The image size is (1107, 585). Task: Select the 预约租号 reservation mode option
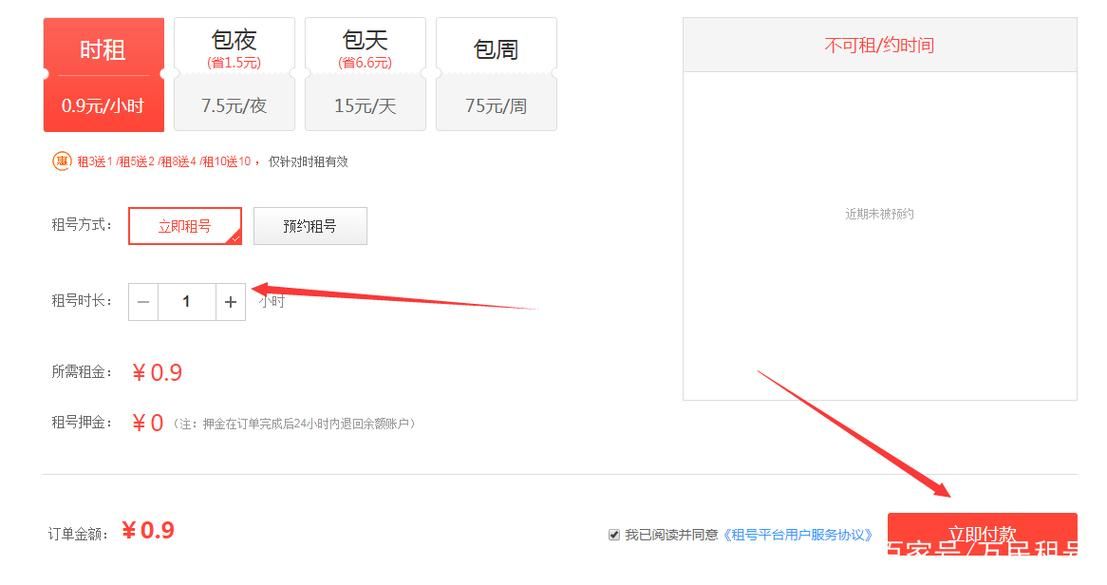click(310, 226)
